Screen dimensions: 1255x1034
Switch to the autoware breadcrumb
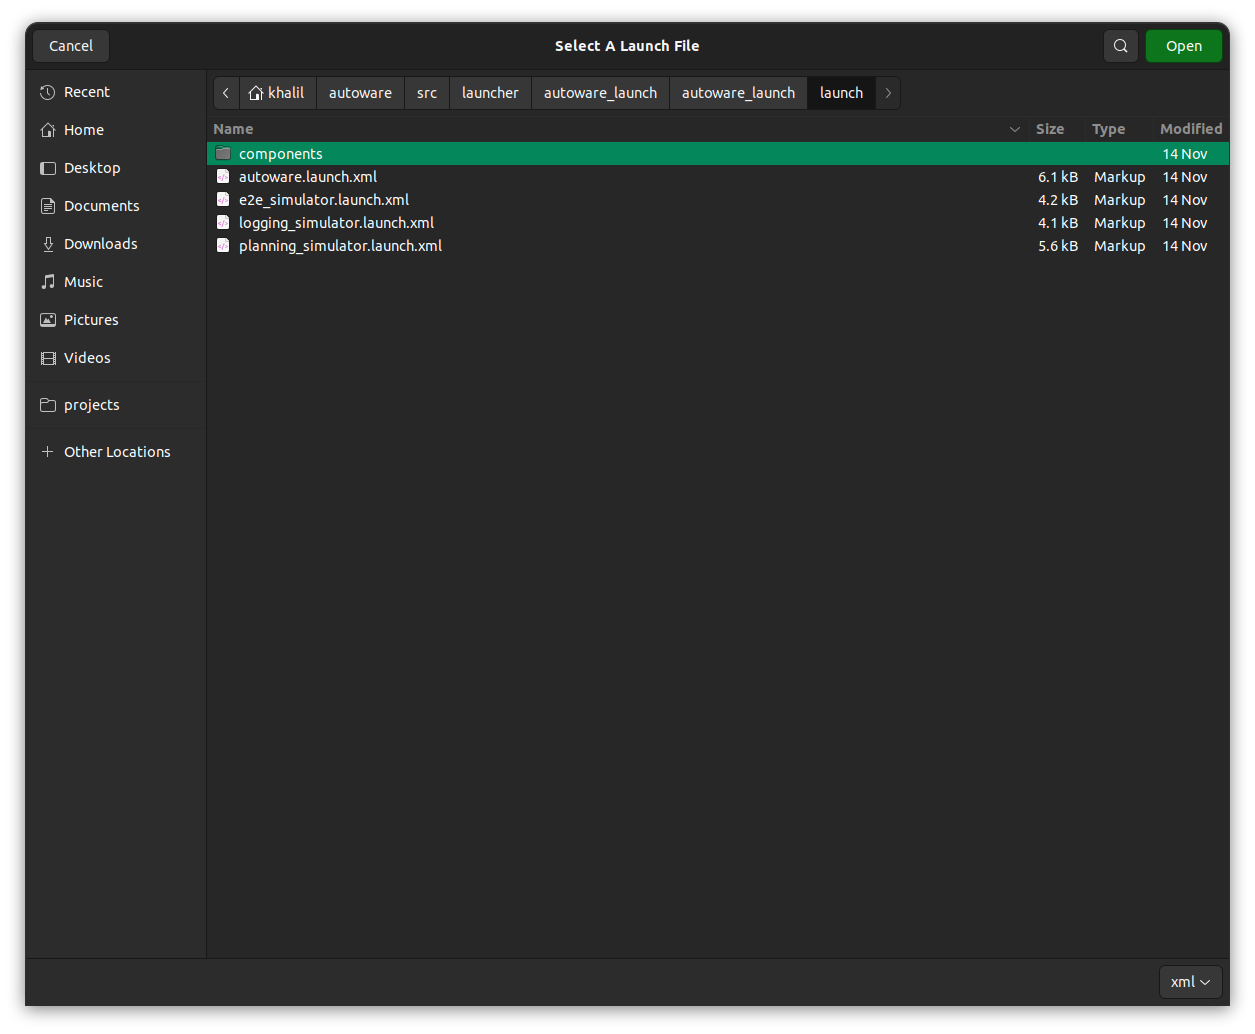[360, 92]
